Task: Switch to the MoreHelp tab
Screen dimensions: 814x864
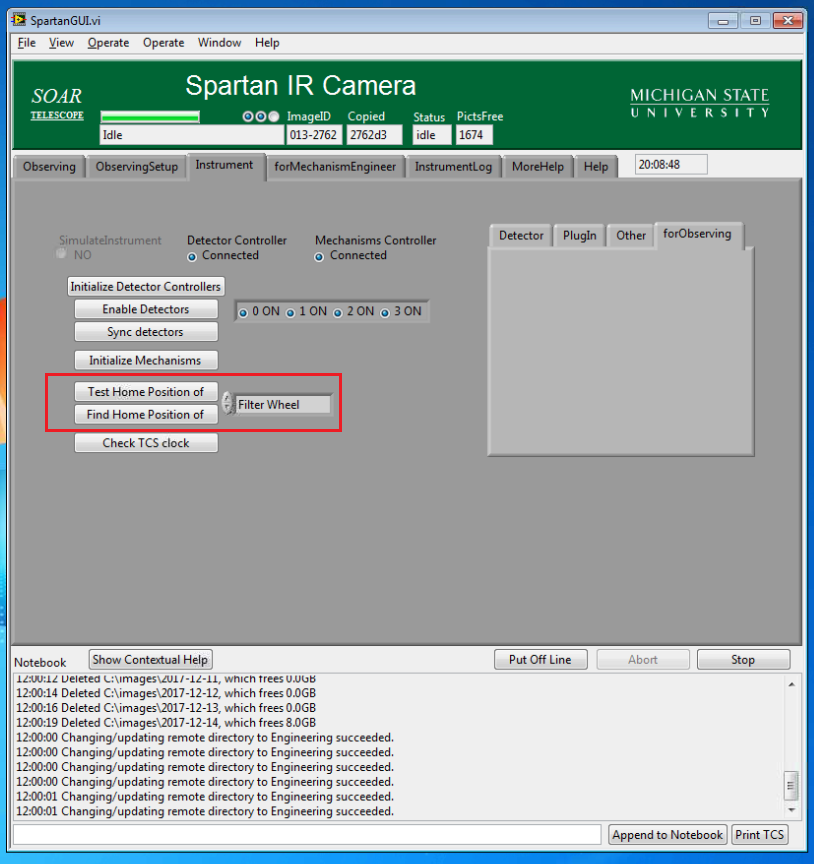Action: point(537,166)
